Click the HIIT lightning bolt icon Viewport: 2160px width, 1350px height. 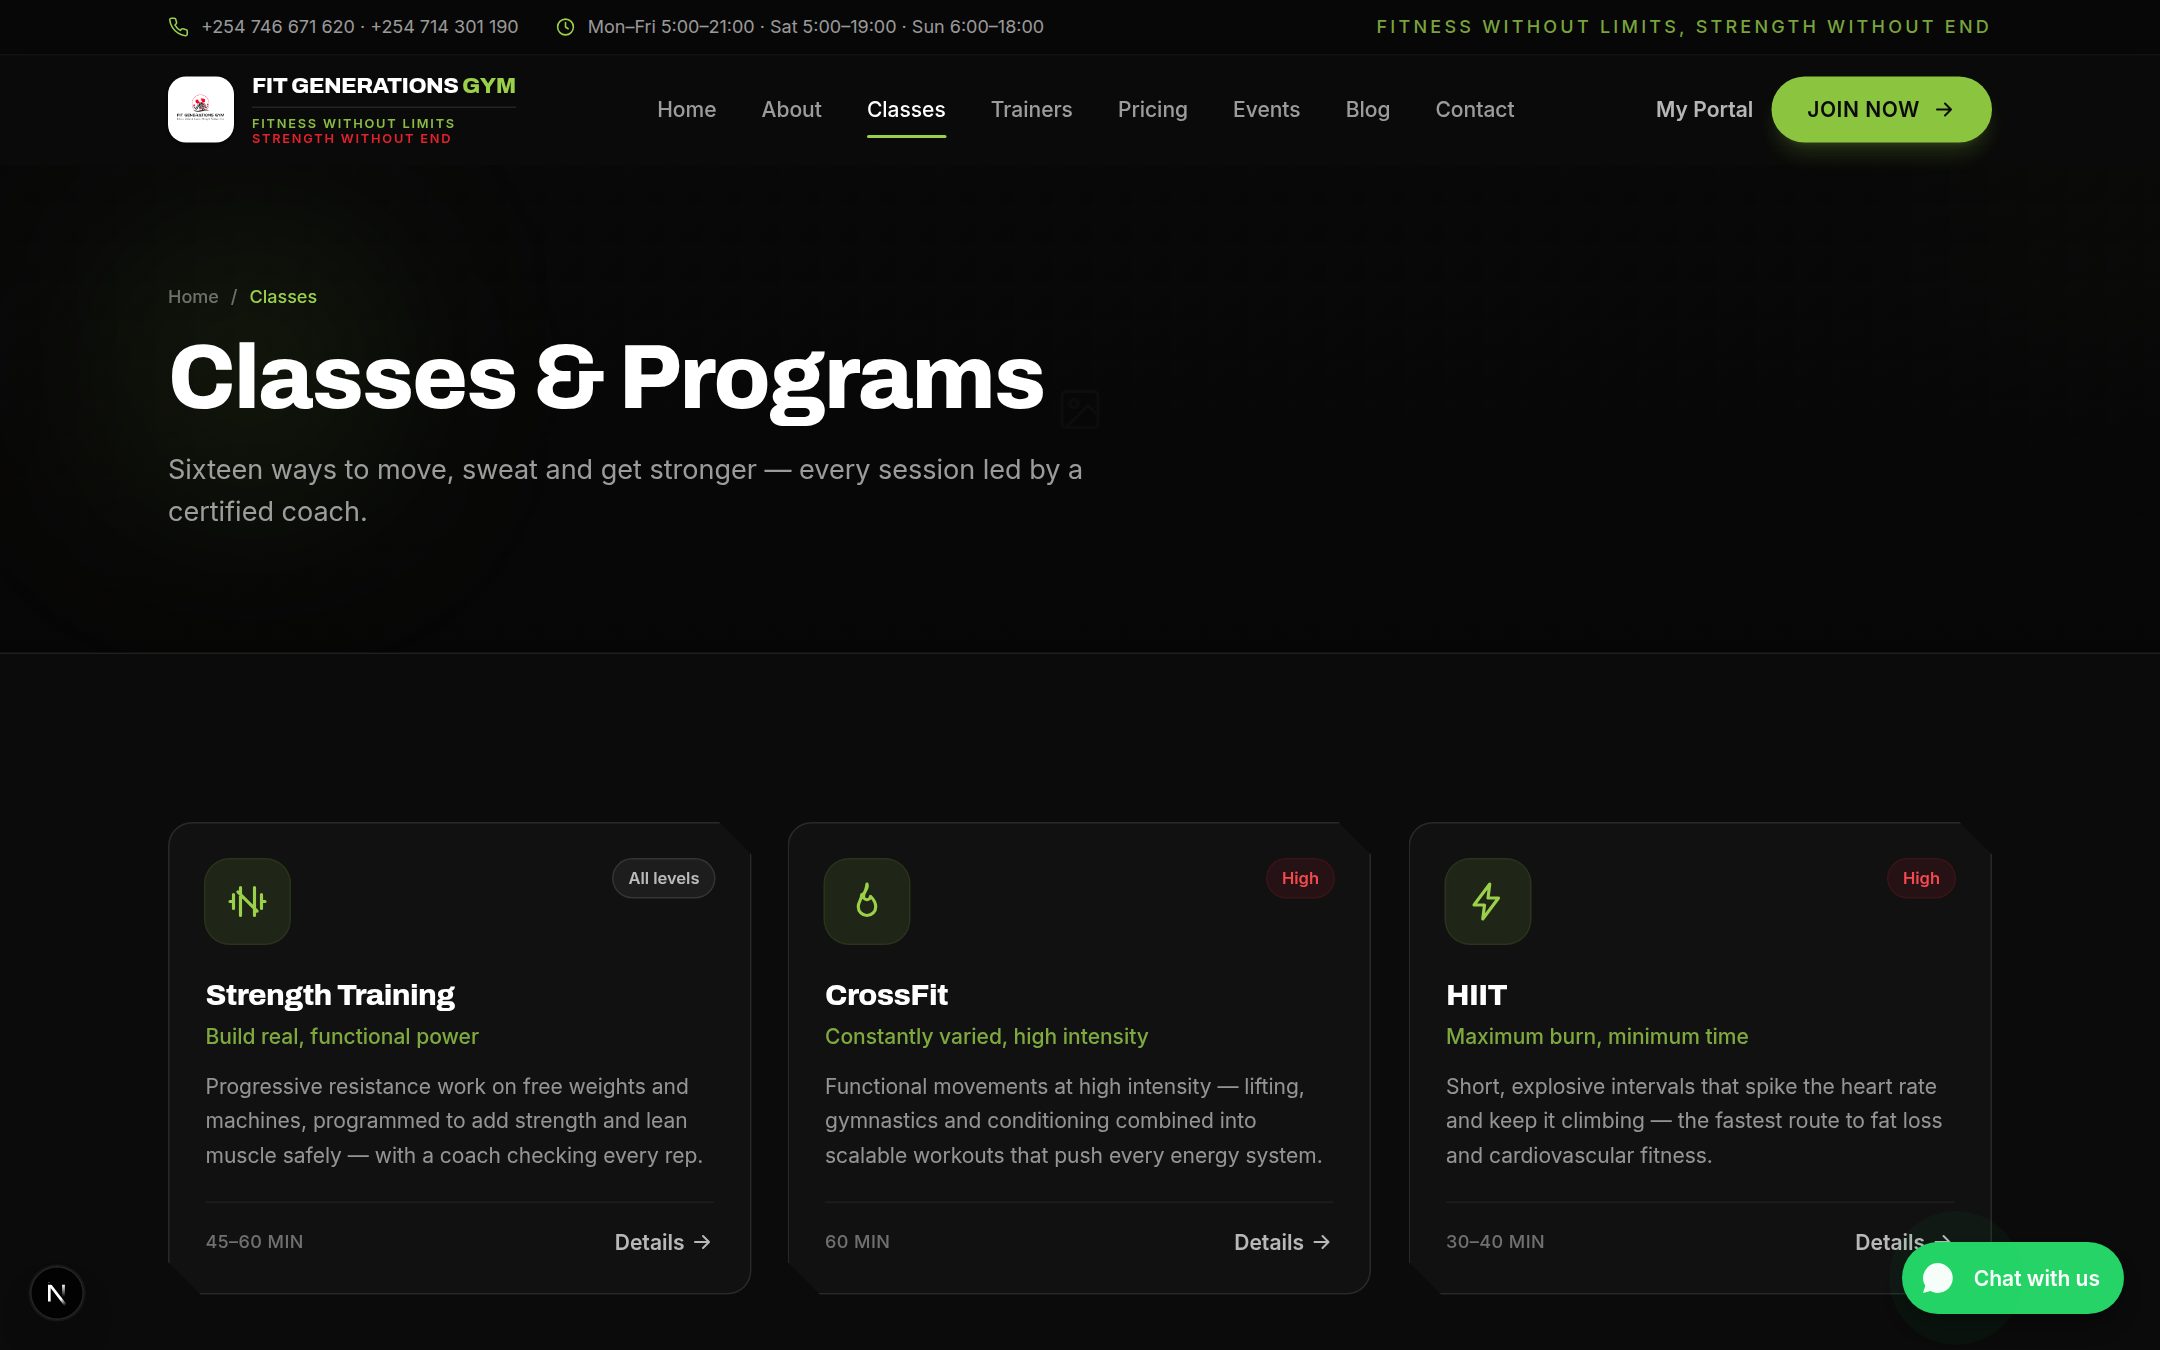[x=1487, y=901]
